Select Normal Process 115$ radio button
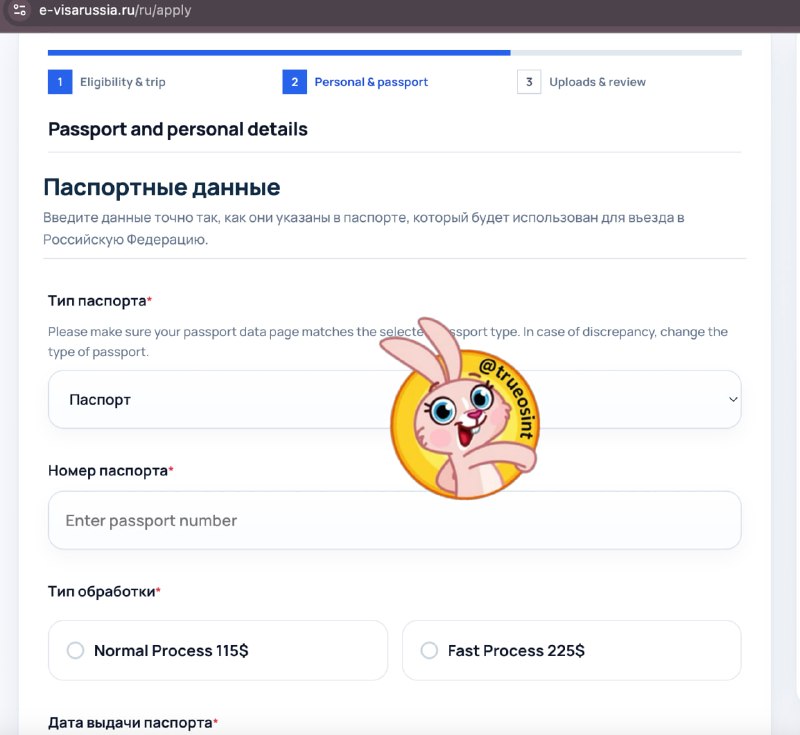 tap(76, 650)
